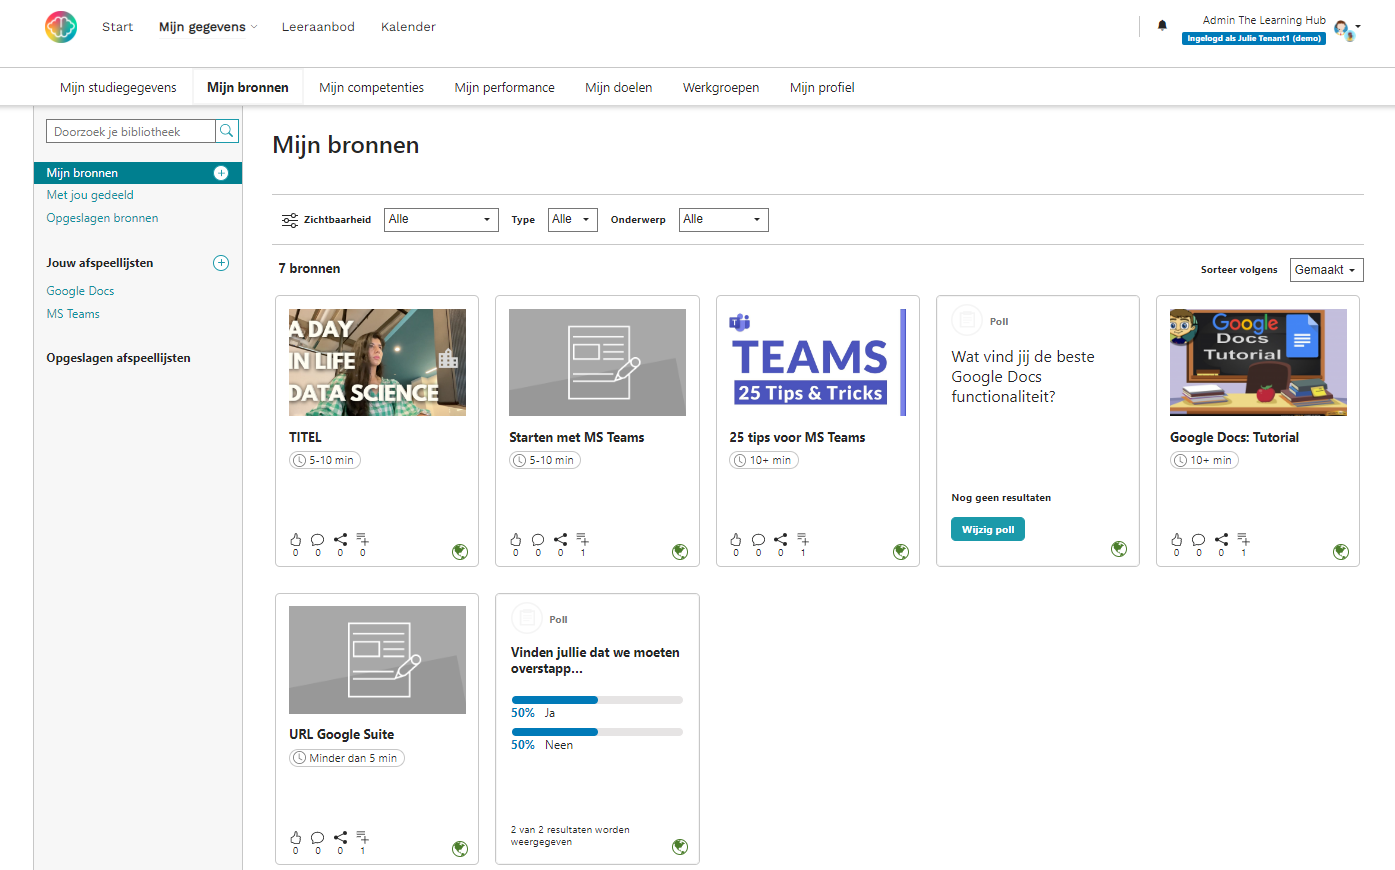The image size is (1395, 870).
Task: Select Mijn bronnen in sidebar
Action: [x=138, y=173]
